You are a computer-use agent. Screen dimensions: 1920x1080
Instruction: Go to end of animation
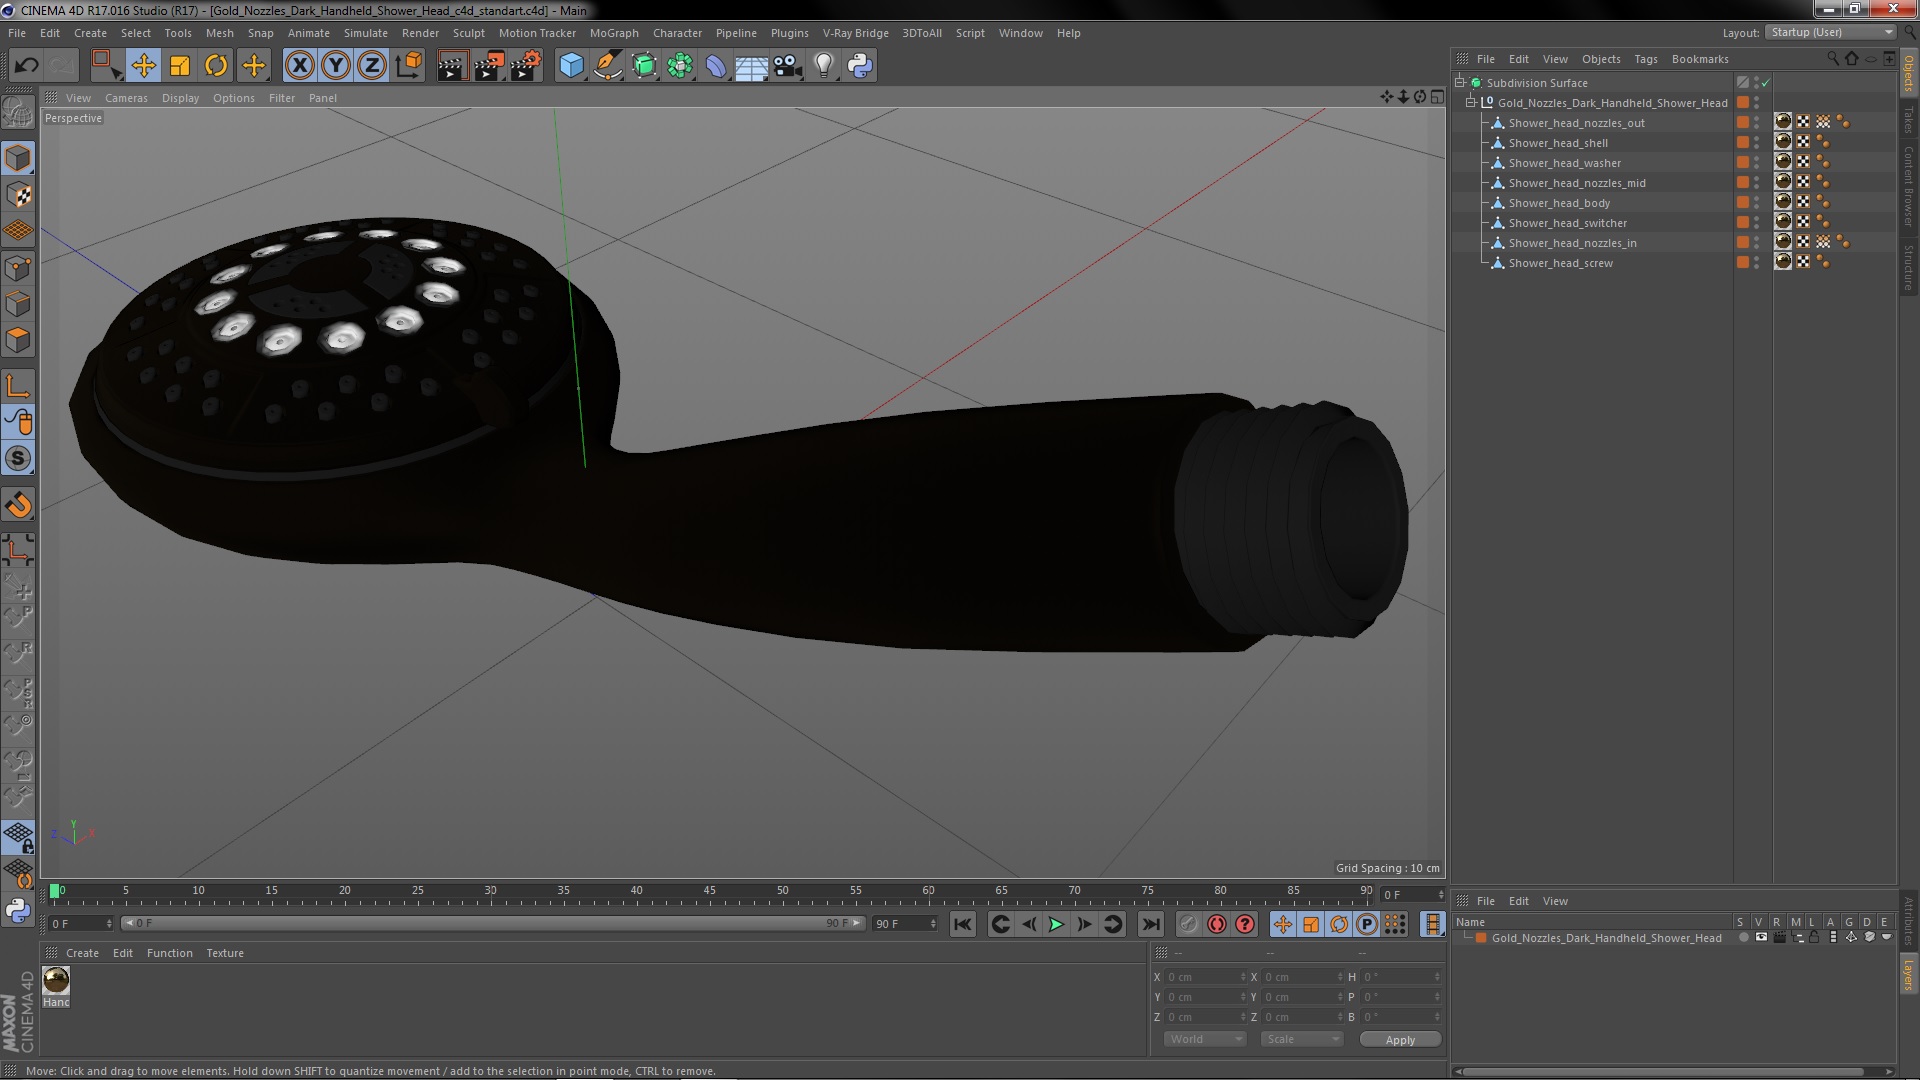(x=1150, y=924)
